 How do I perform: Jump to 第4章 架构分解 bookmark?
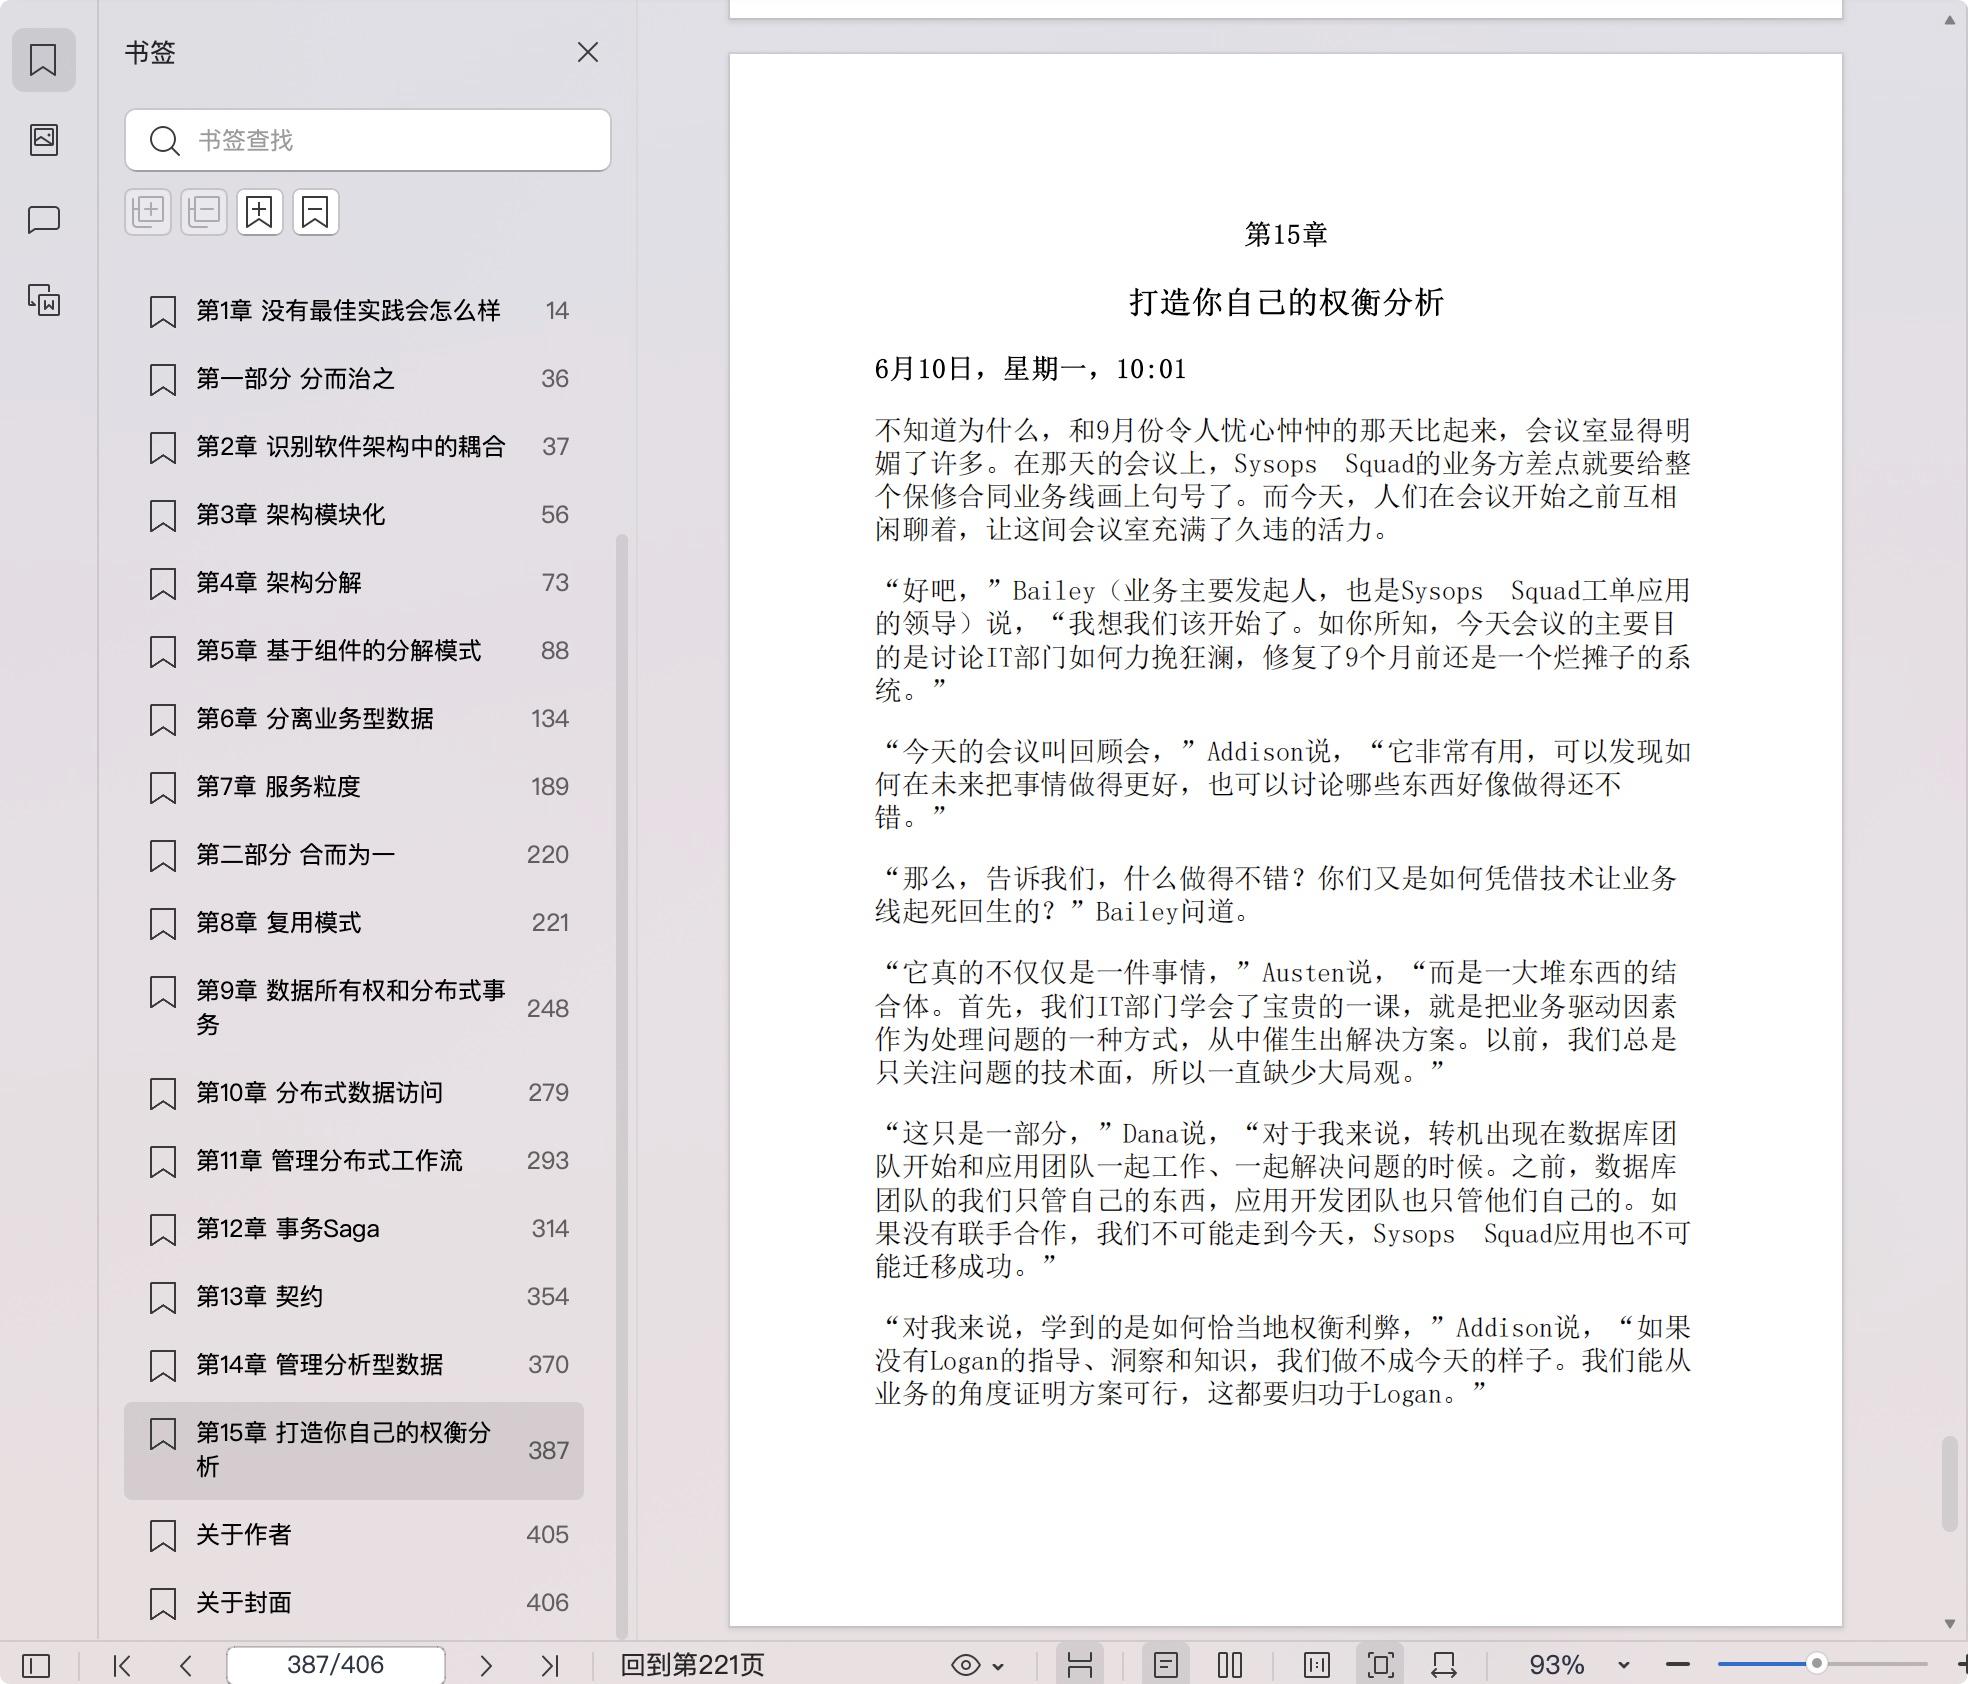[354, 583]
